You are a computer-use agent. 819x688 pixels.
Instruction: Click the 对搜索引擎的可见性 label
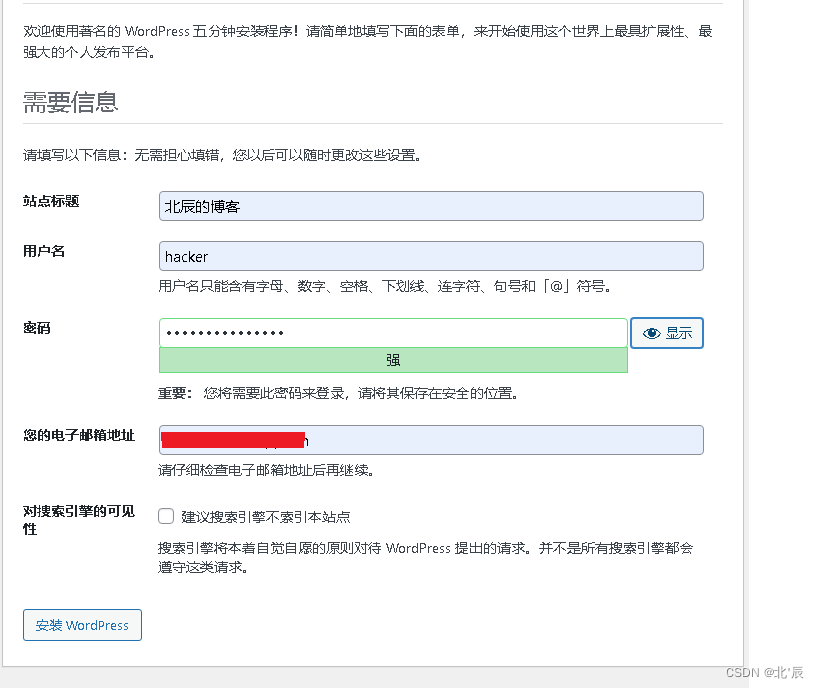[x=79, y=520]
